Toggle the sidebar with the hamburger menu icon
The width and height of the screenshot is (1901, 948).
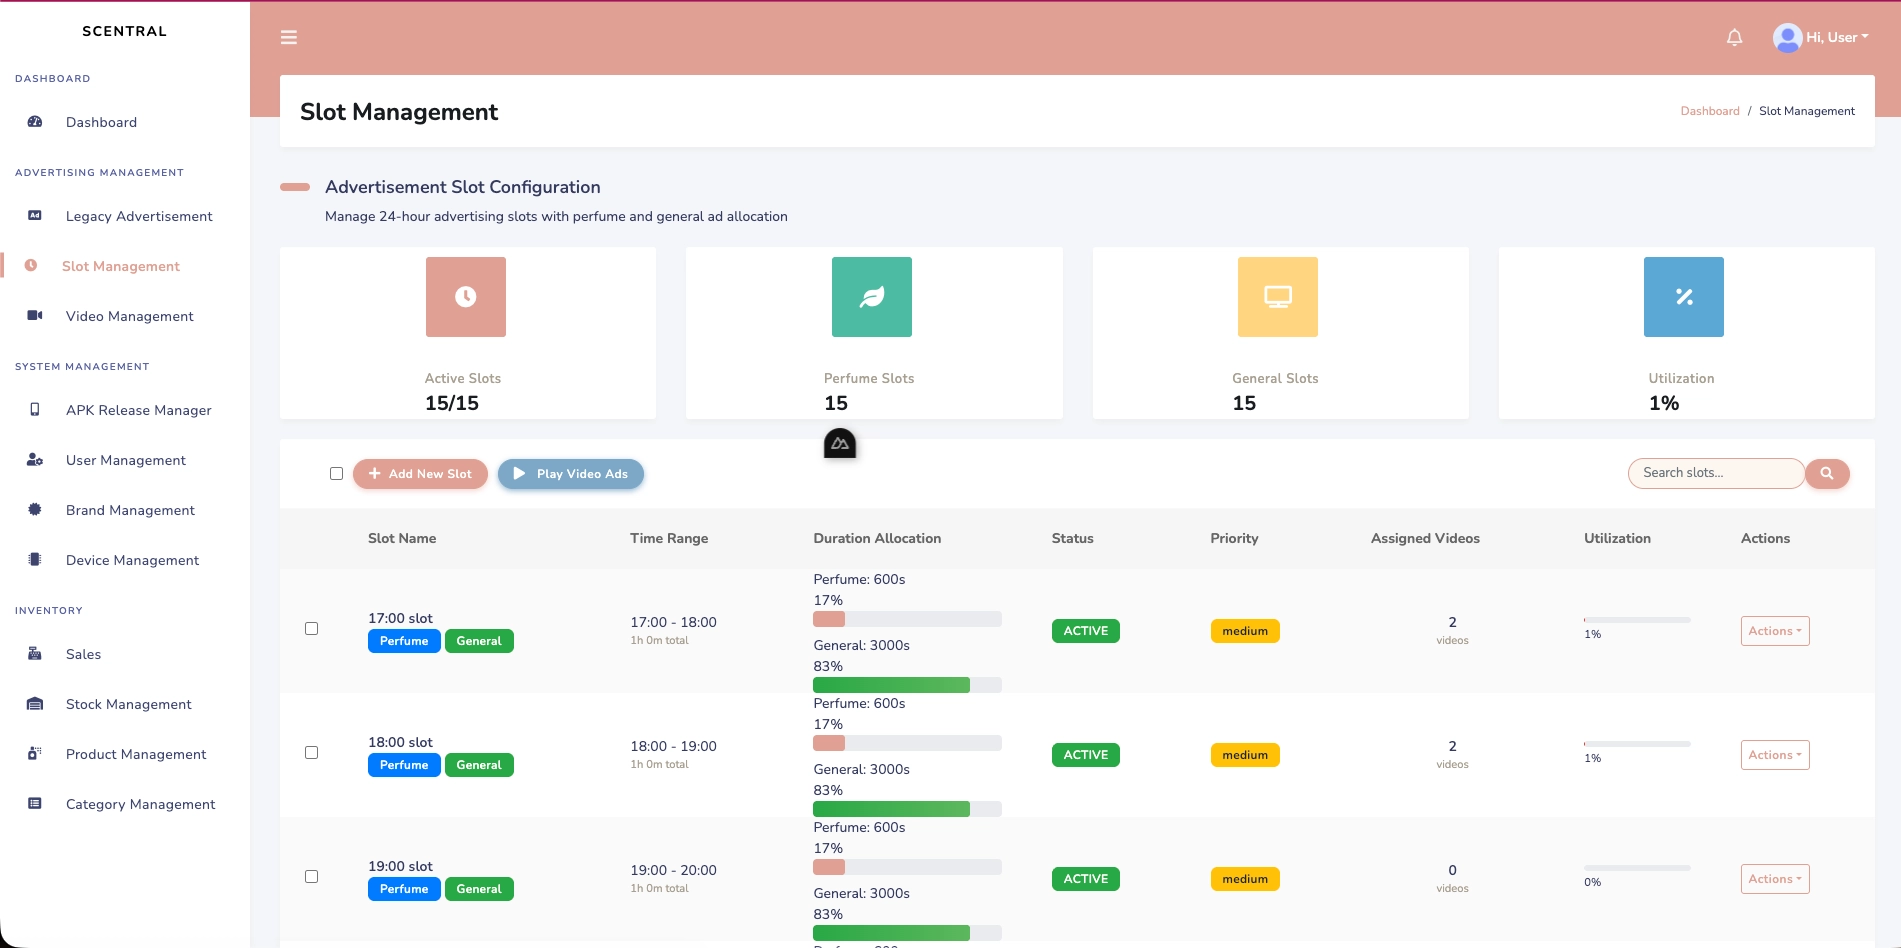[289, 37]
